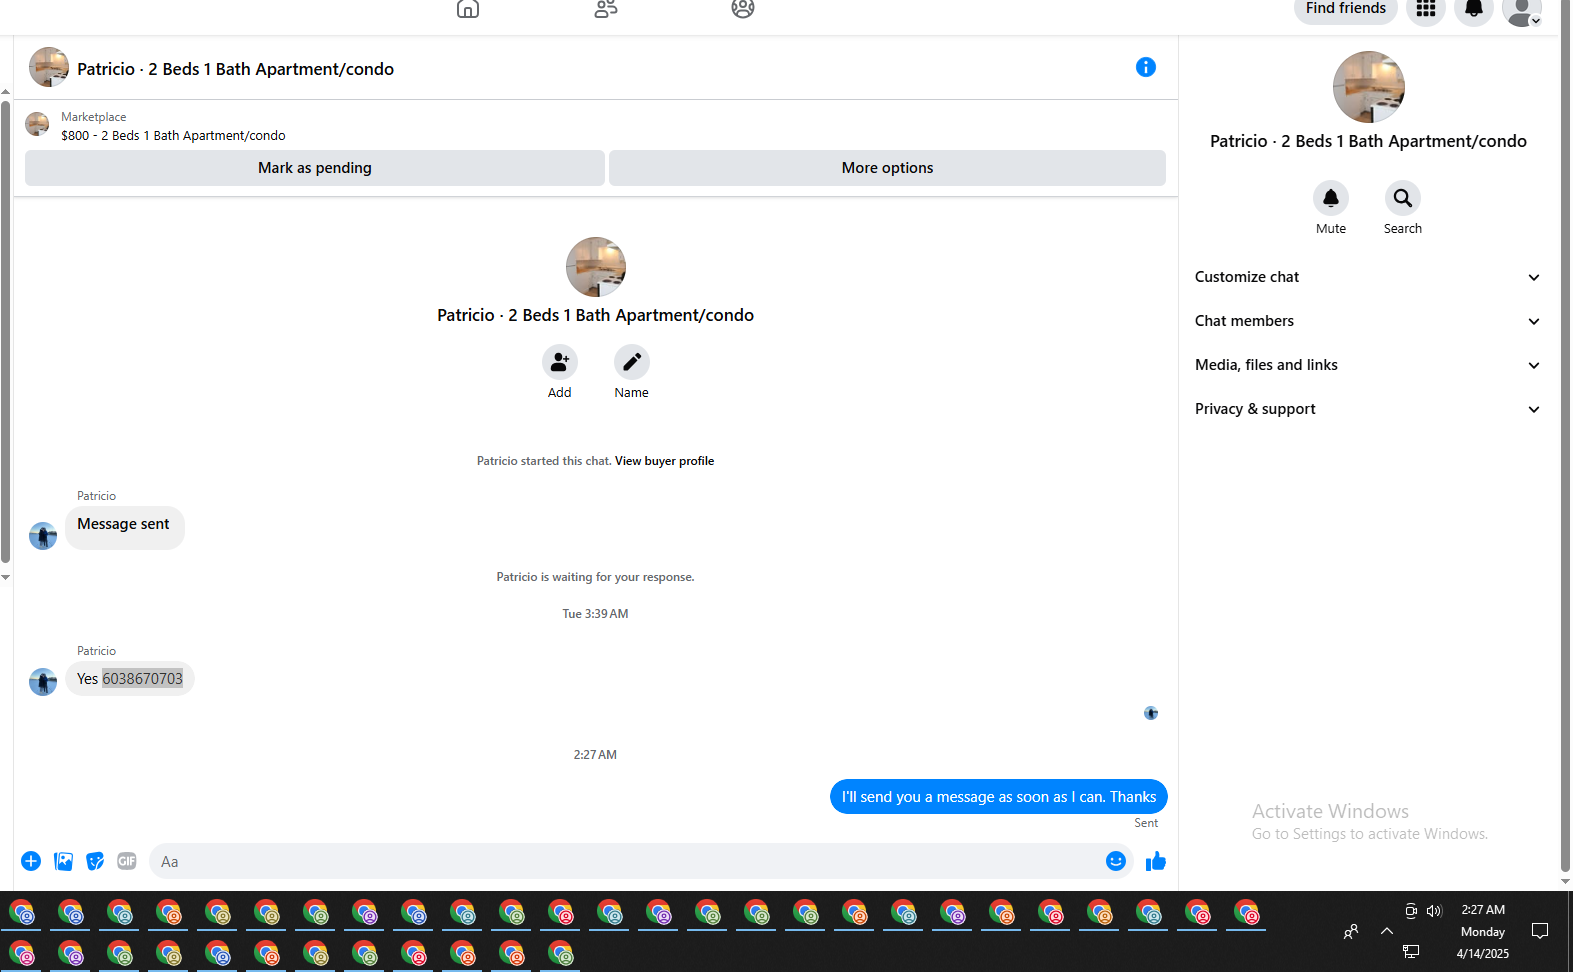Open Windows notification center icon
This screenshot has height=972, width=1573.
click(x=1540, y=931)
